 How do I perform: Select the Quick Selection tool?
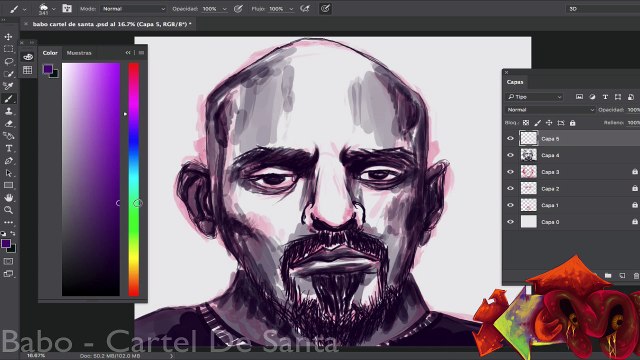coord(8,74)
